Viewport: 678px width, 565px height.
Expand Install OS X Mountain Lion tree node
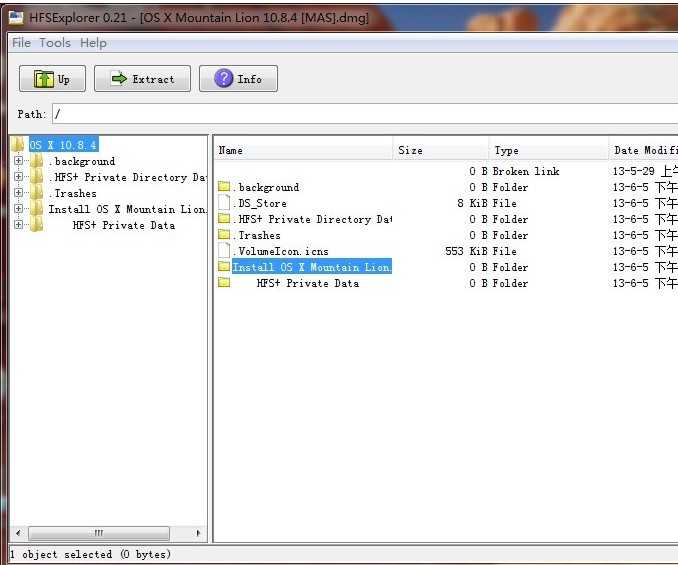tap(18, 209)
